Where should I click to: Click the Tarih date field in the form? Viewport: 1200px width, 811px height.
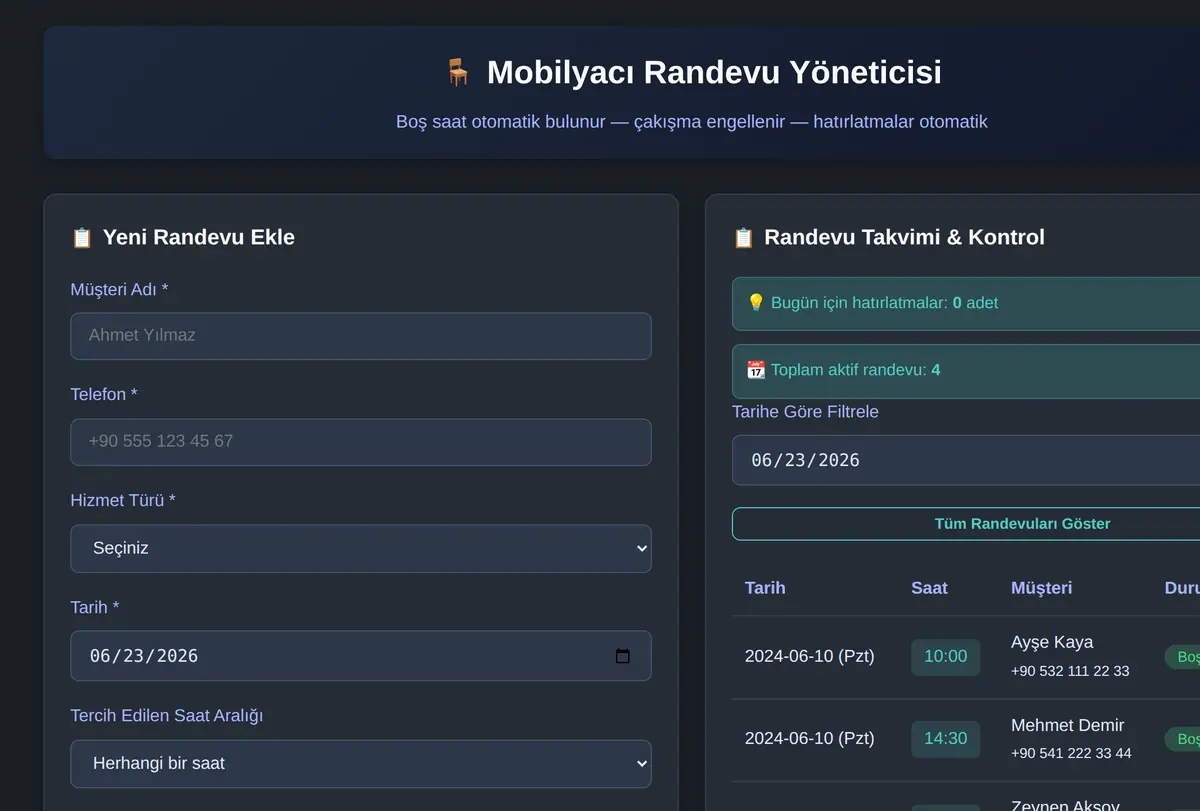click(x=360, y=656)
